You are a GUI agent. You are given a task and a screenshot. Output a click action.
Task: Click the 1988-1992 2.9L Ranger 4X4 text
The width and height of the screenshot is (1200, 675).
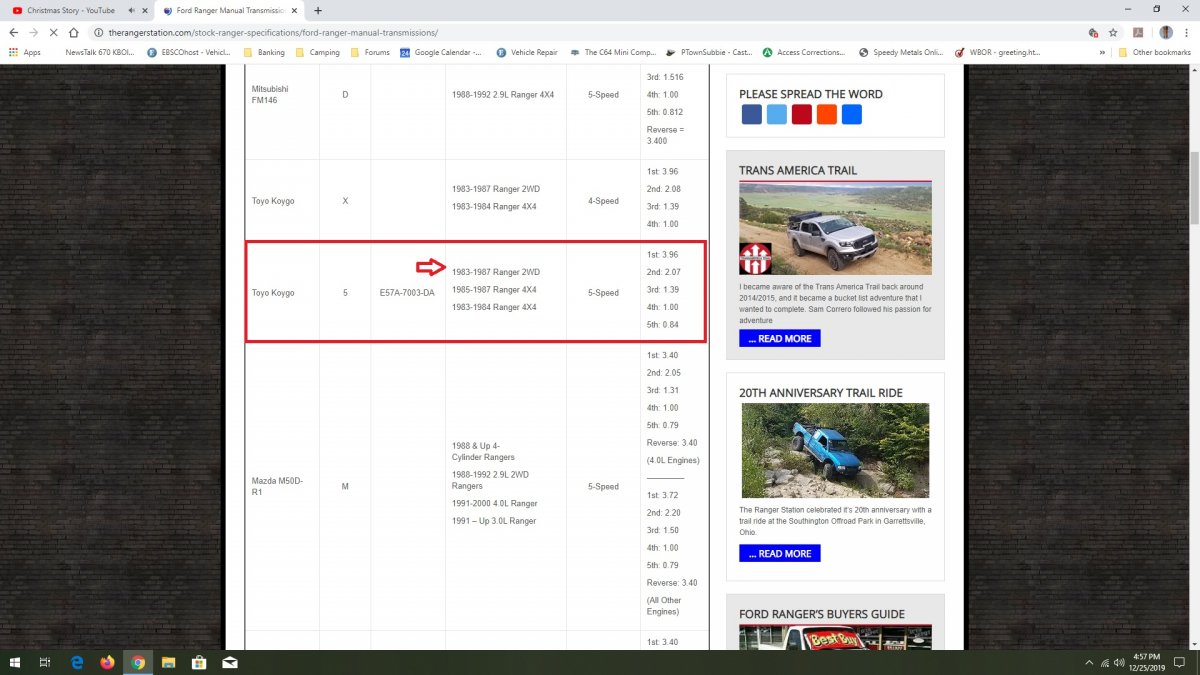coord(503,95)
